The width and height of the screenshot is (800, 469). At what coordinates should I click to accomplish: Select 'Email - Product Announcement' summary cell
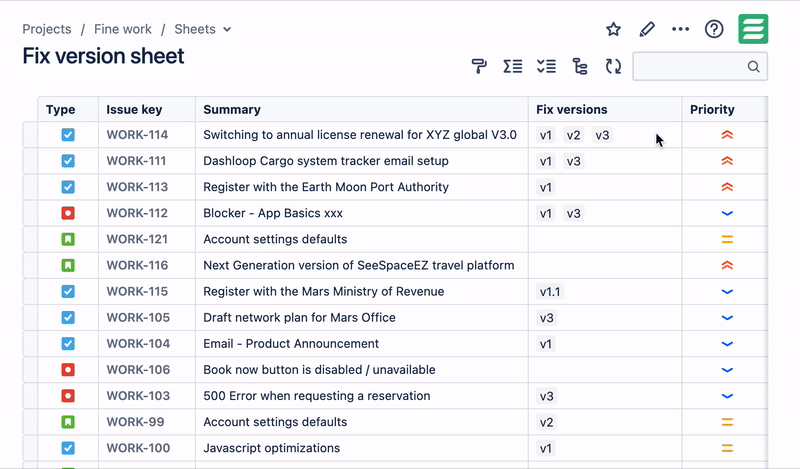coord(362,343)
